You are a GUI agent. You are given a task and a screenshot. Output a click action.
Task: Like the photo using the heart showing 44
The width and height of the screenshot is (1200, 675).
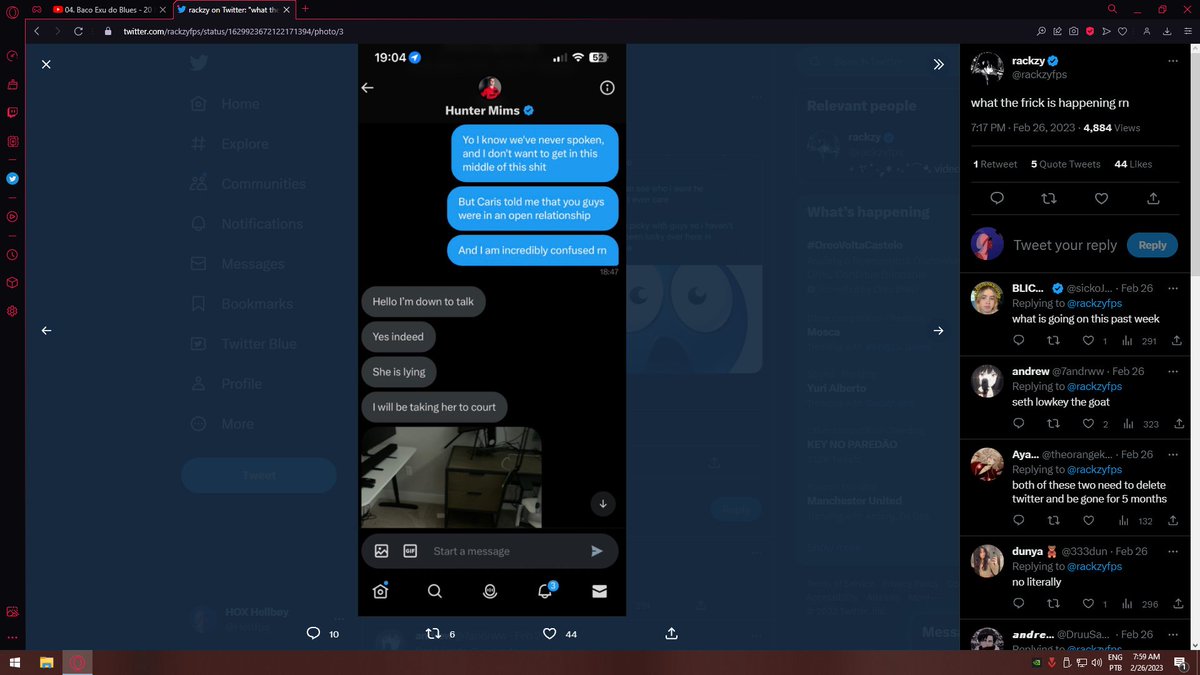(x=549, y=633)
